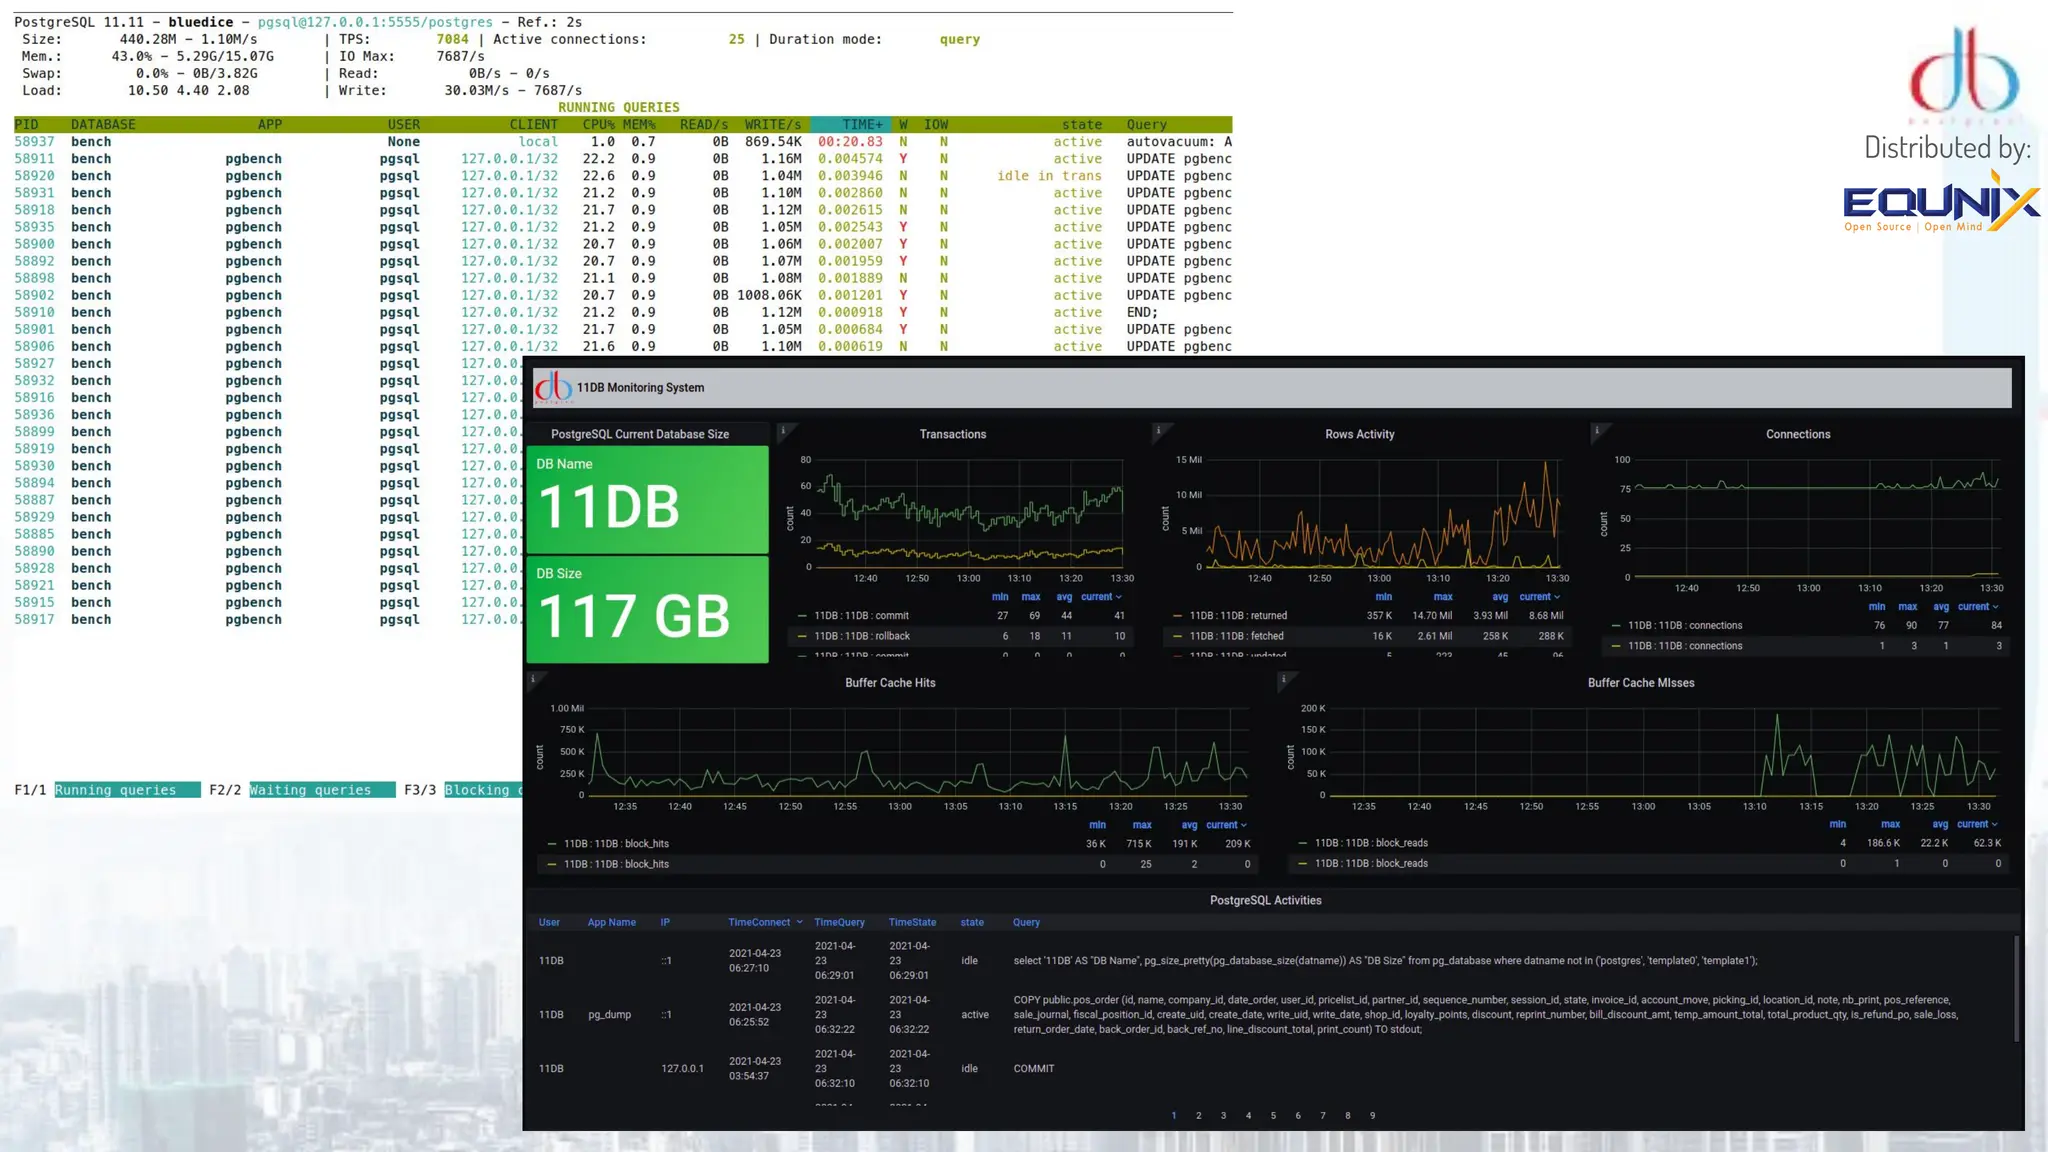
Task: Click the green DB Size 117 GB panel
Action: (647, 609)
